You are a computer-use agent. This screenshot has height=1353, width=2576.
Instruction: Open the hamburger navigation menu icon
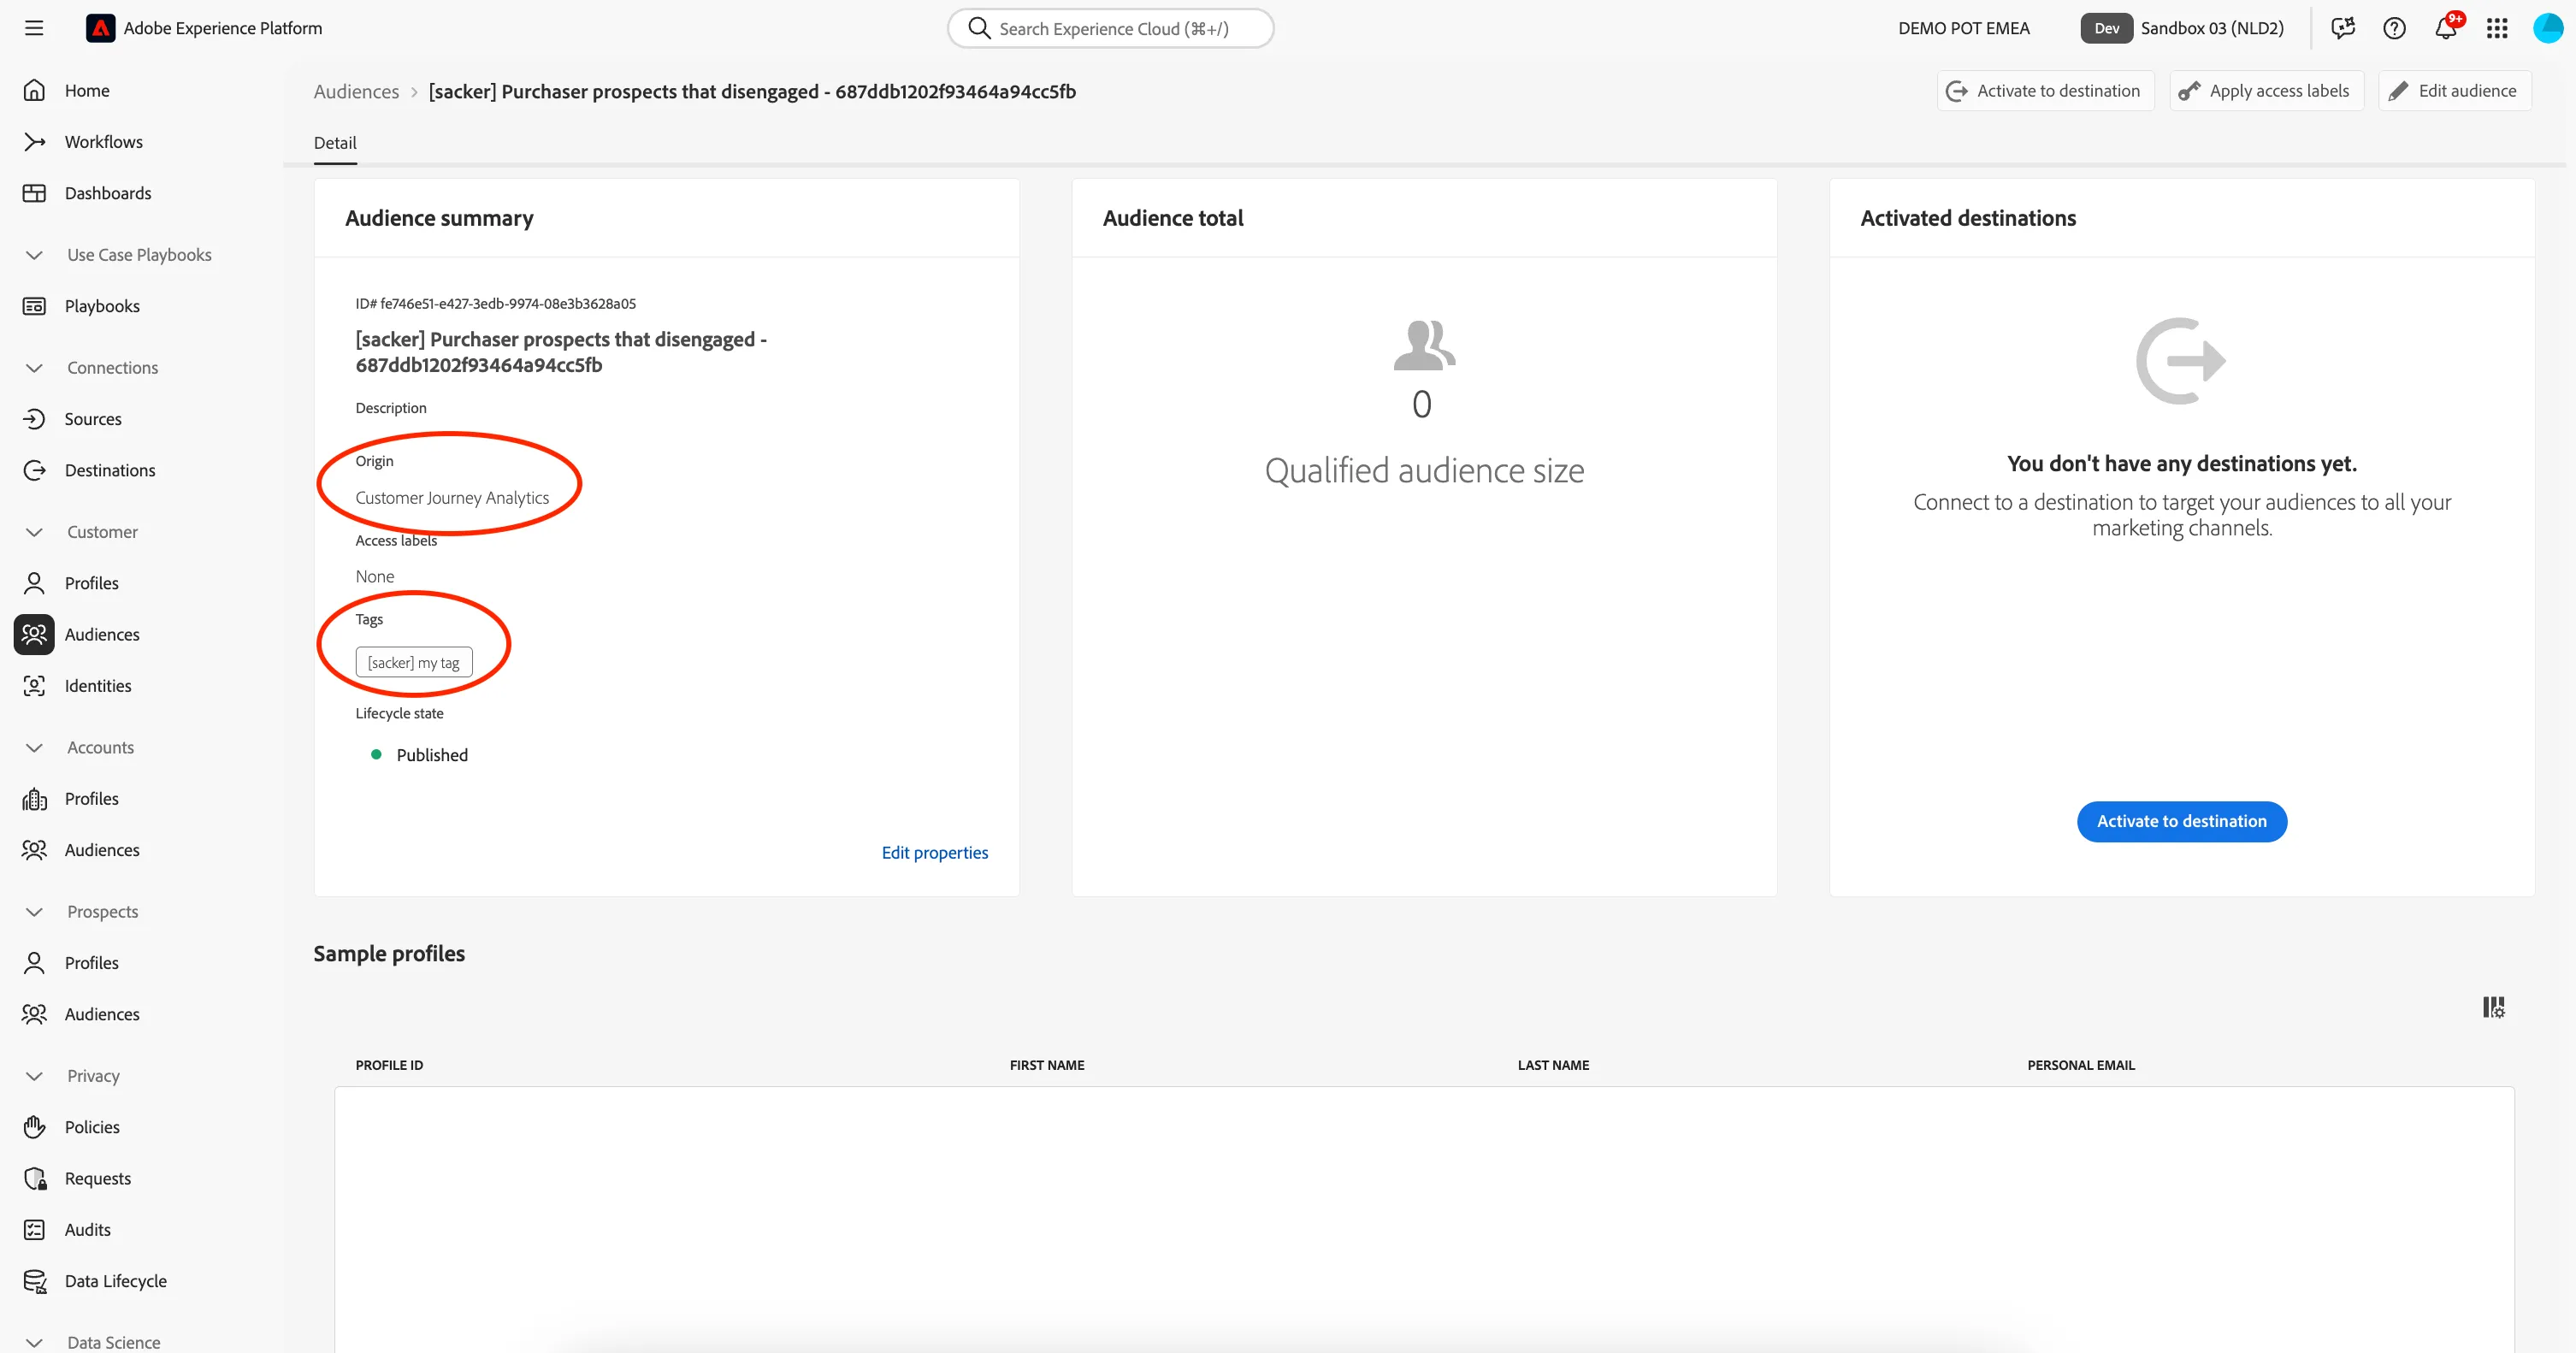(x=34, y=28)
